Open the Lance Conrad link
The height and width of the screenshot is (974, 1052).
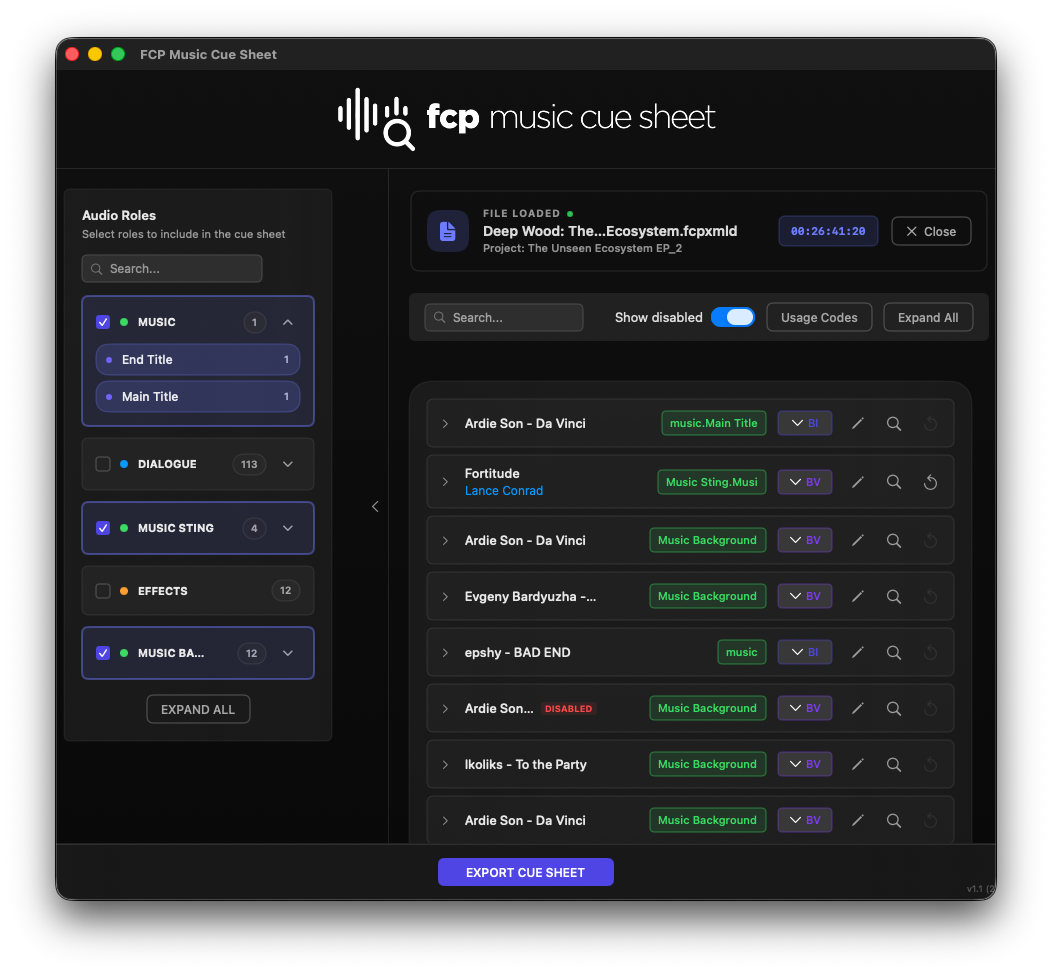coord(504,491)
